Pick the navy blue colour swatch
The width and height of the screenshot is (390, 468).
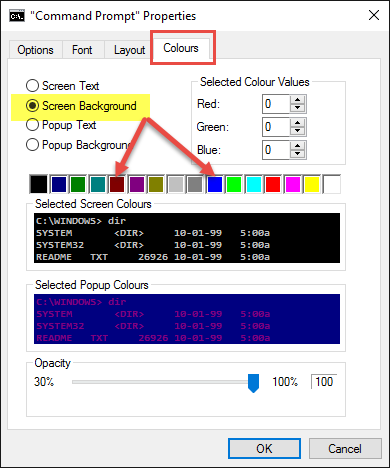tap(59, 184)
